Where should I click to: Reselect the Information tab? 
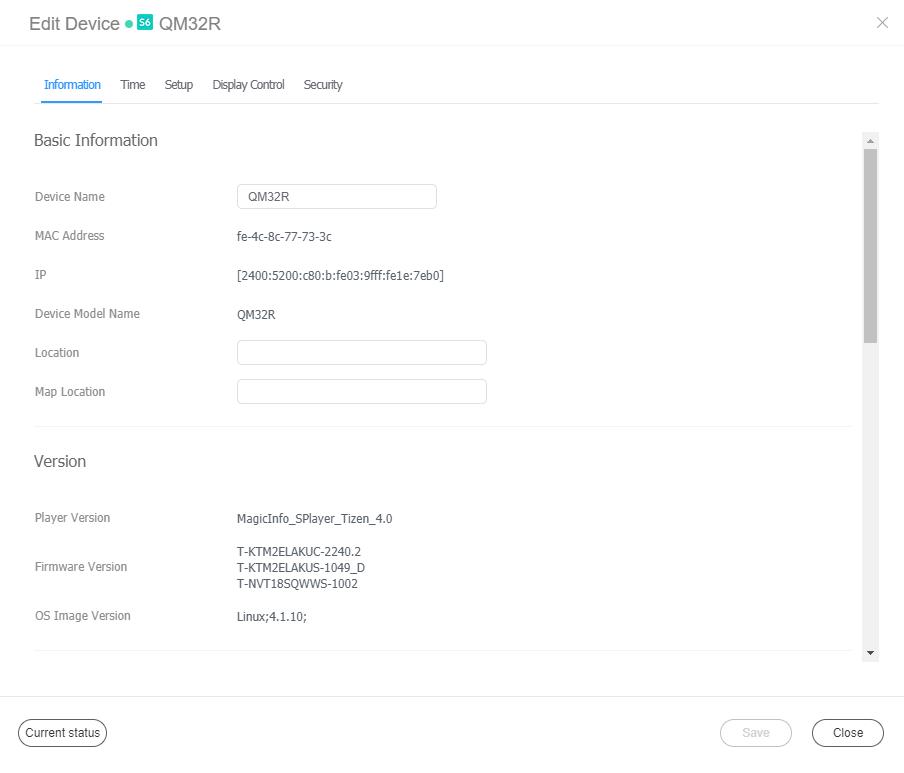point(71,85)
